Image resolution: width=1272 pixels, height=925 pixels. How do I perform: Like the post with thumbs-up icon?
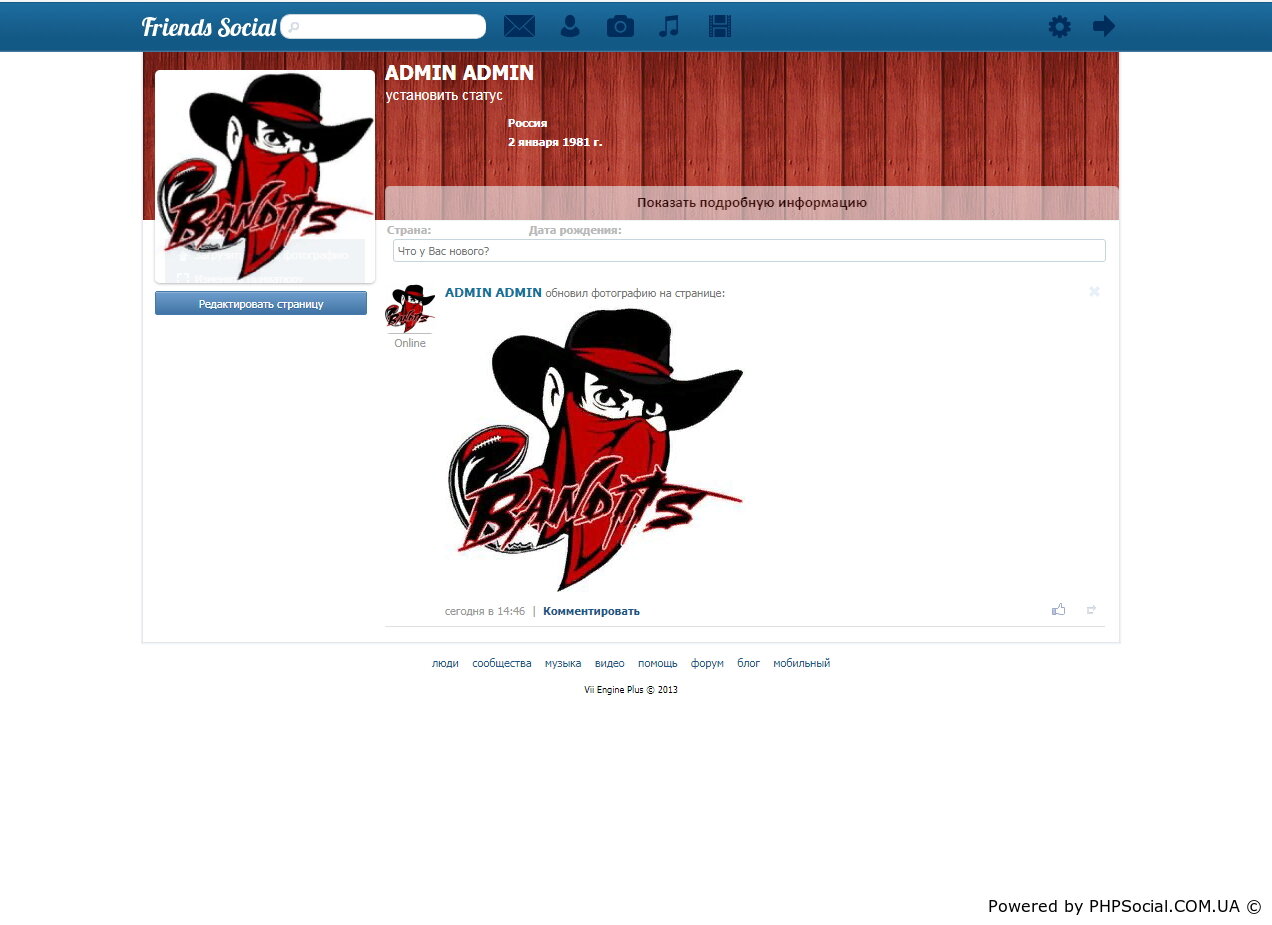(x=1058, y=609)
